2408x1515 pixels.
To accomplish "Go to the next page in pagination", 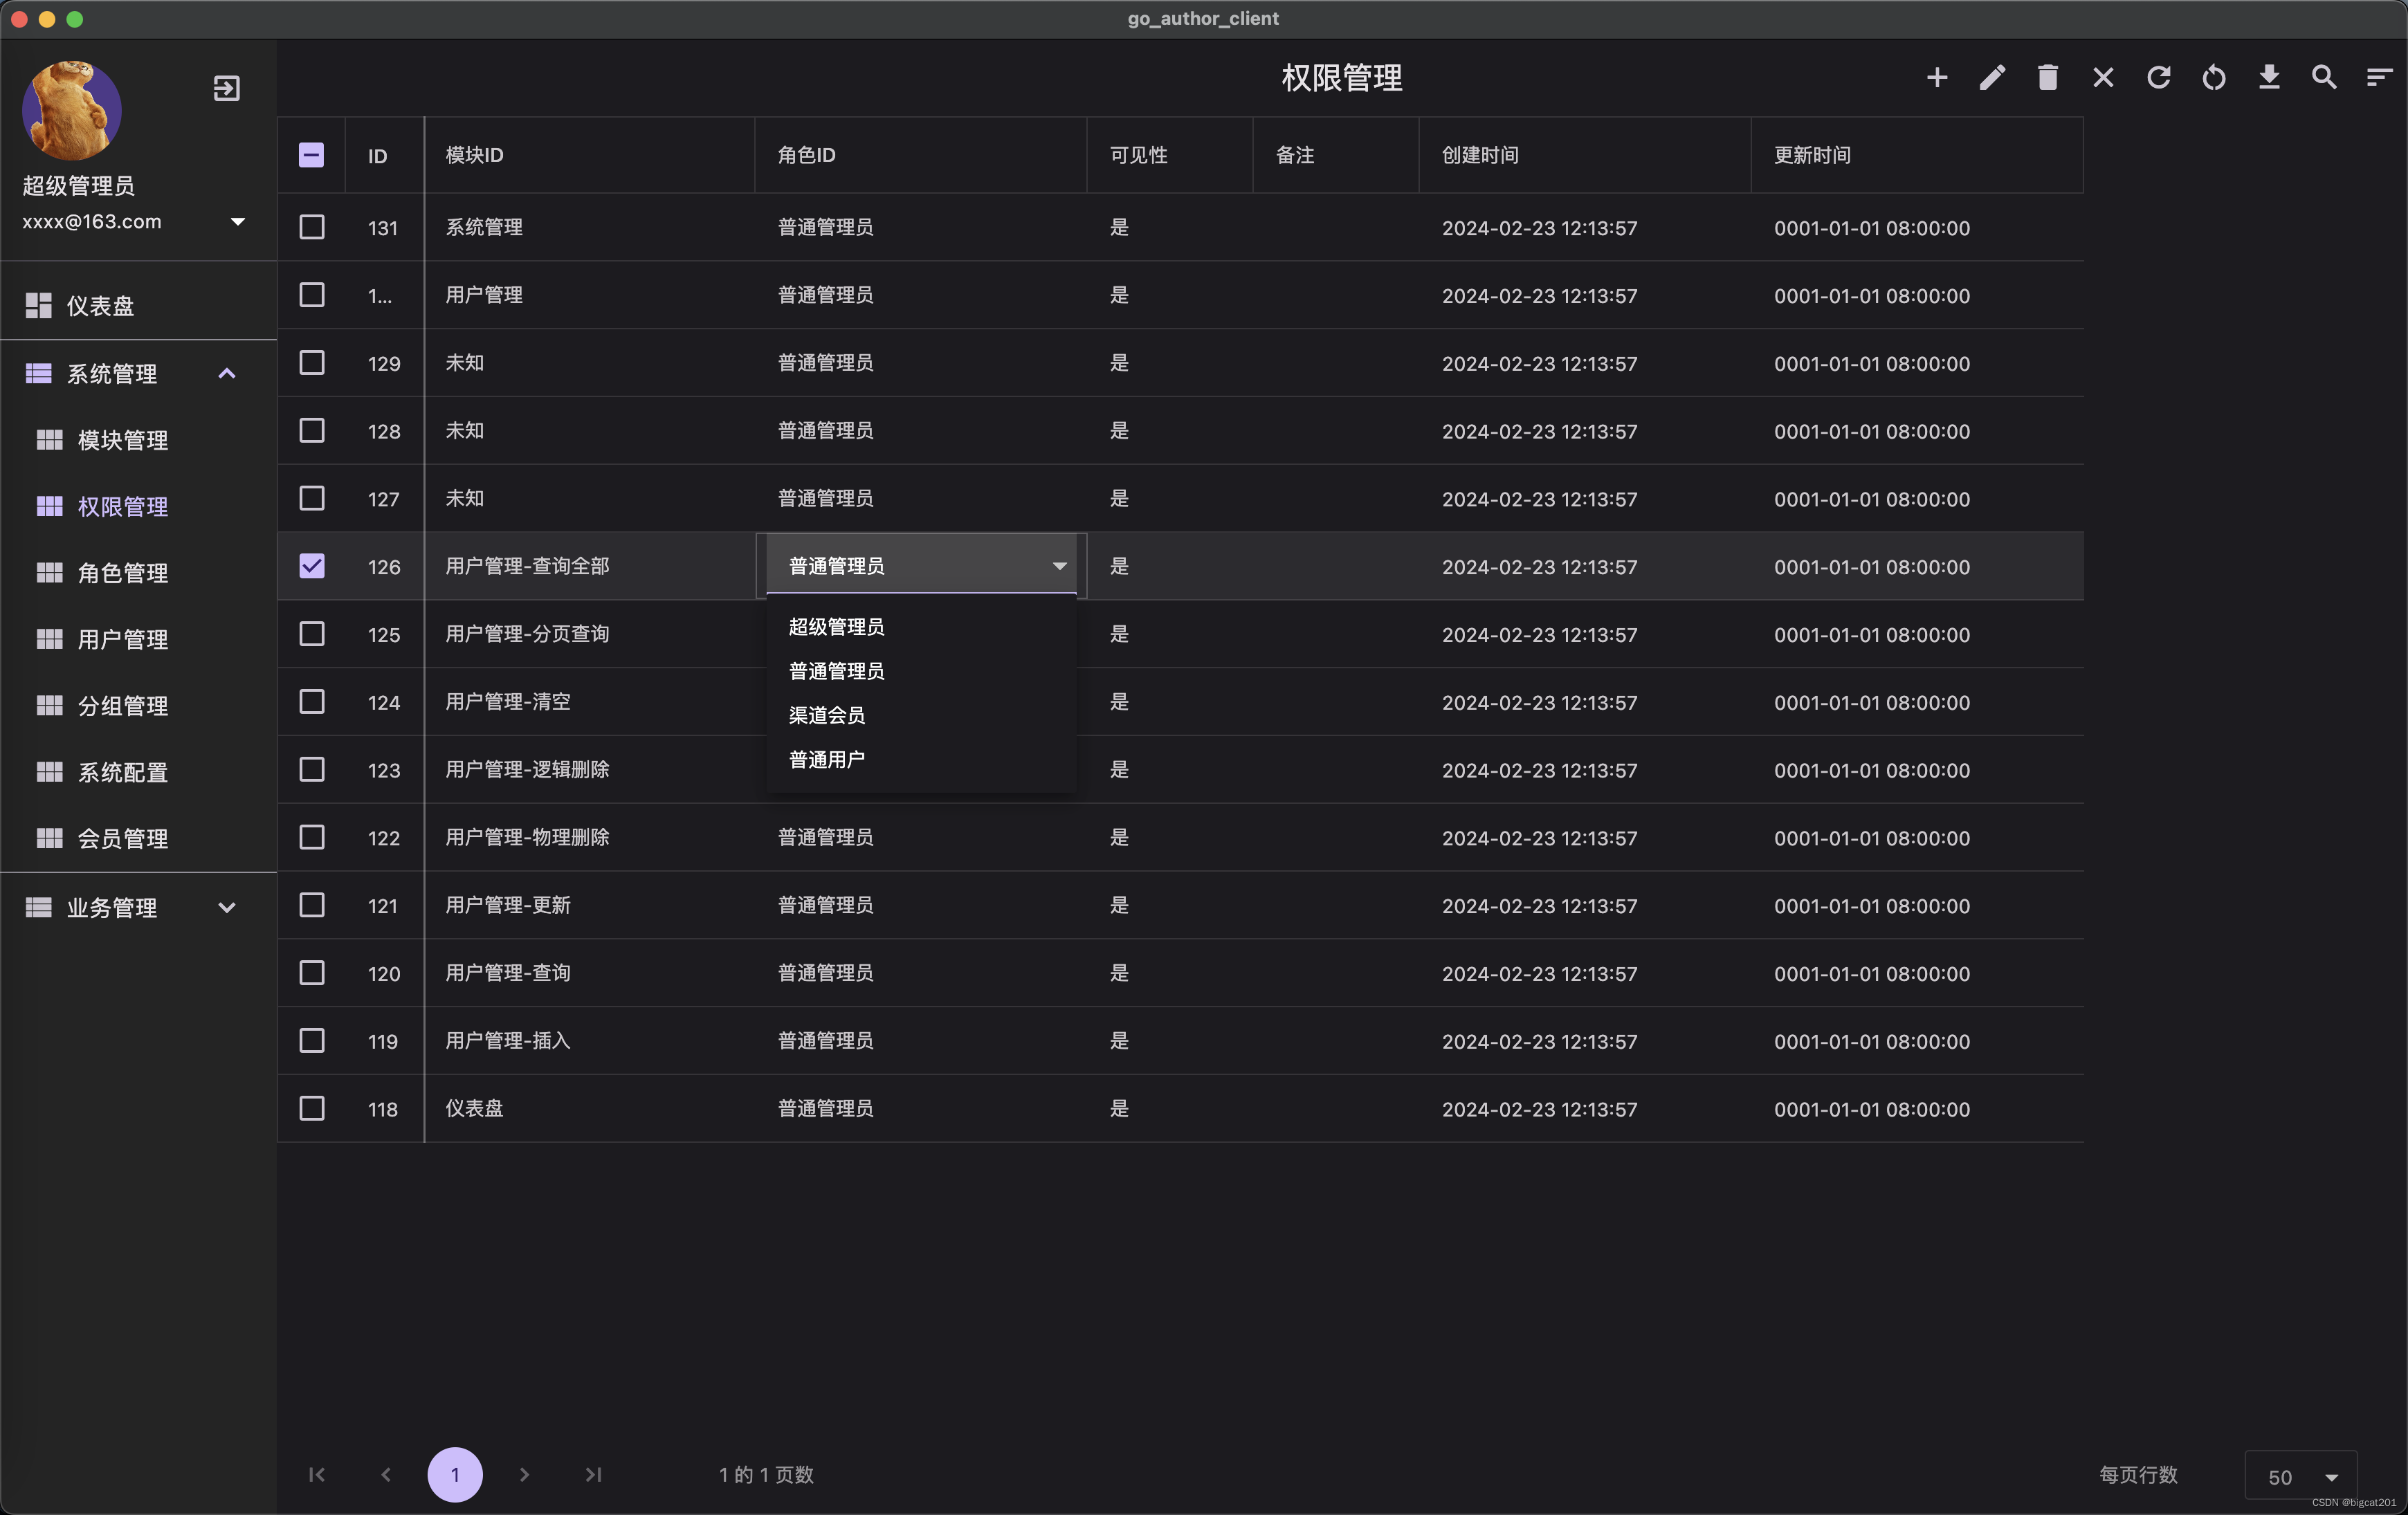I will coord(524,1475).
